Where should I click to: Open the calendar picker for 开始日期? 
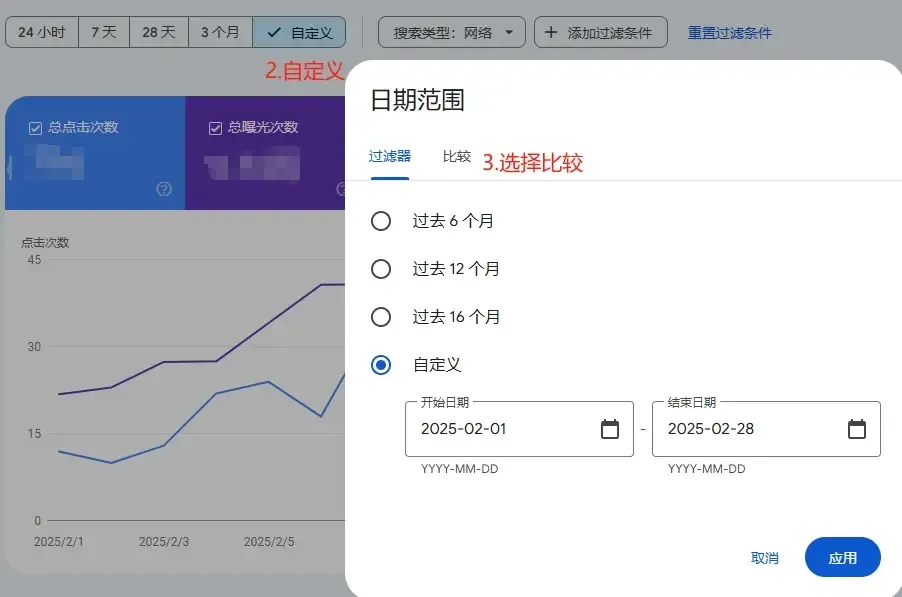(610, 428)
